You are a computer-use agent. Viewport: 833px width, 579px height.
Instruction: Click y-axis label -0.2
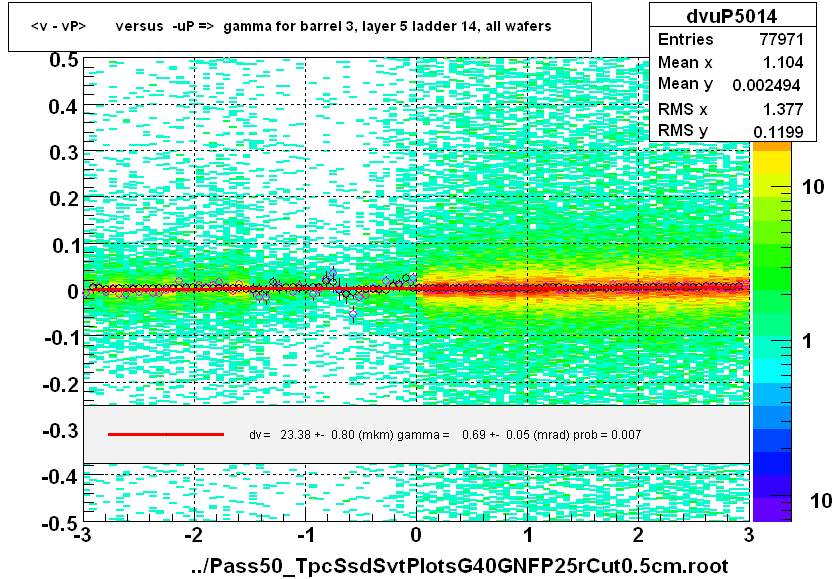coord(61,384)
